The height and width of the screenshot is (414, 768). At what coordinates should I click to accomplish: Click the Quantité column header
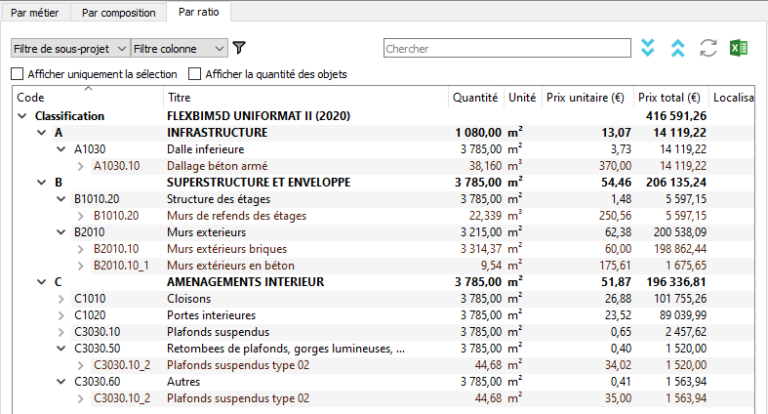[x=475, y=98]
